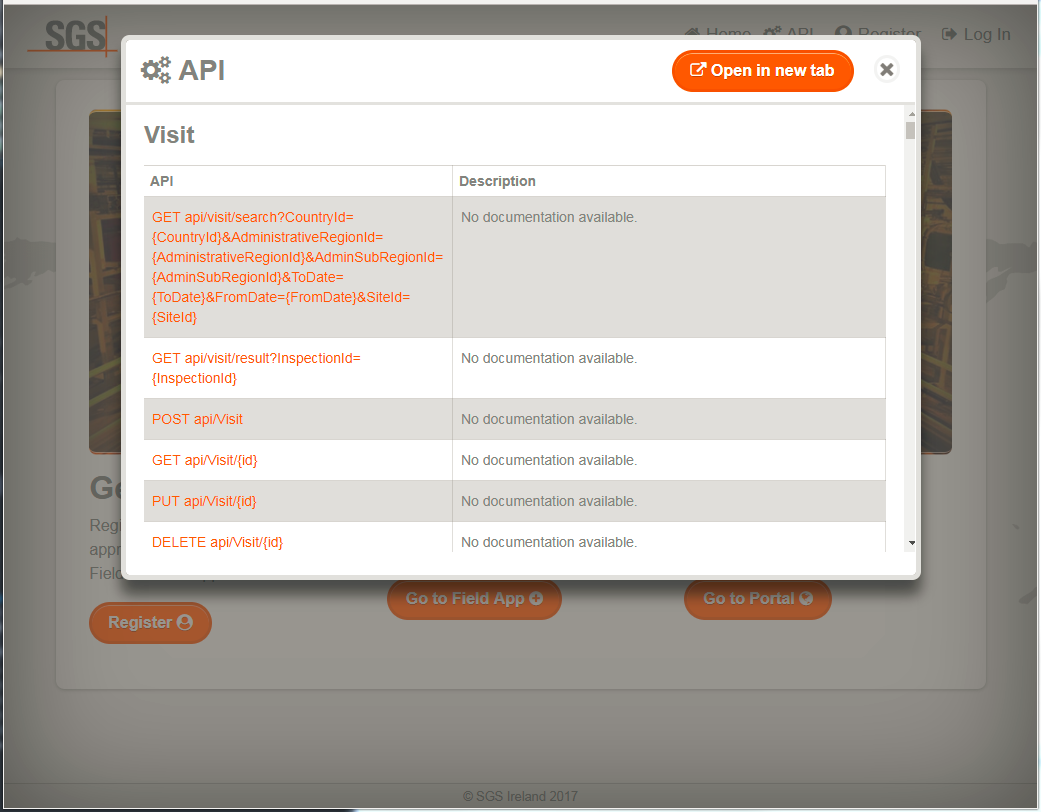Open the GET api/Visit/{id} link

pyautogui.click(x=204, y=460)
